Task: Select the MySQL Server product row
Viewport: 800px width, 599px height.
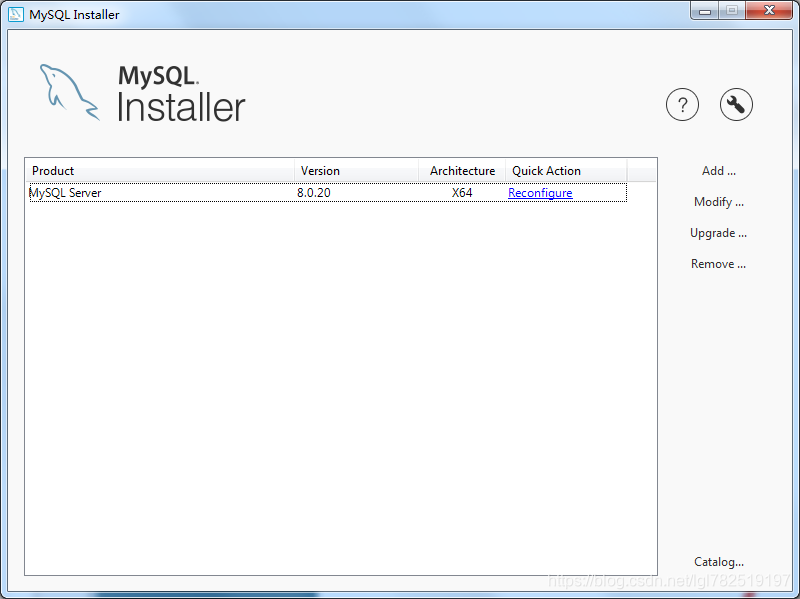Action: click(328, 193)
